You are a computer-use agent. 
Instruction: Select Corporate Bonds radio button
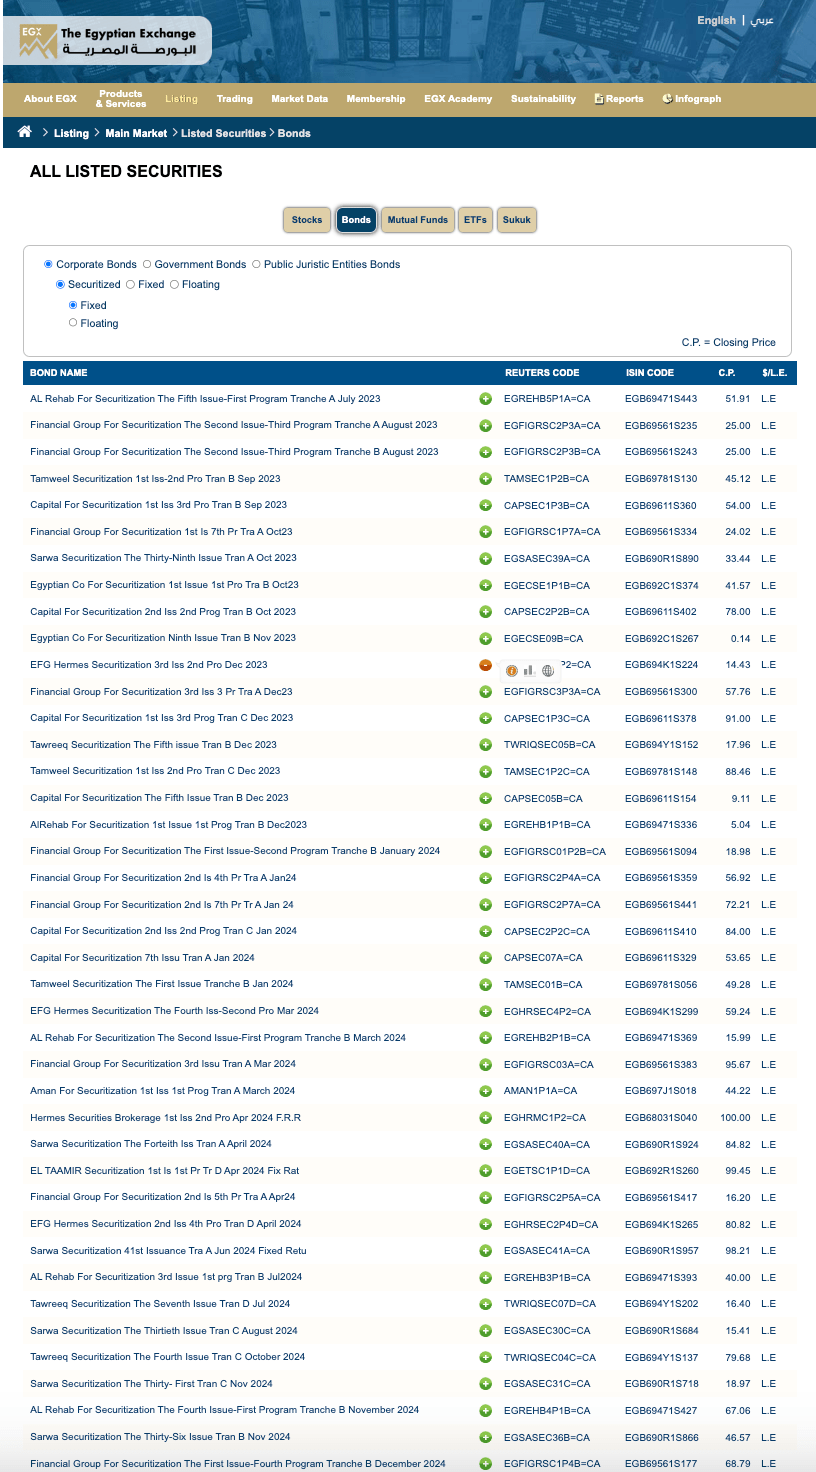[48, 265]
